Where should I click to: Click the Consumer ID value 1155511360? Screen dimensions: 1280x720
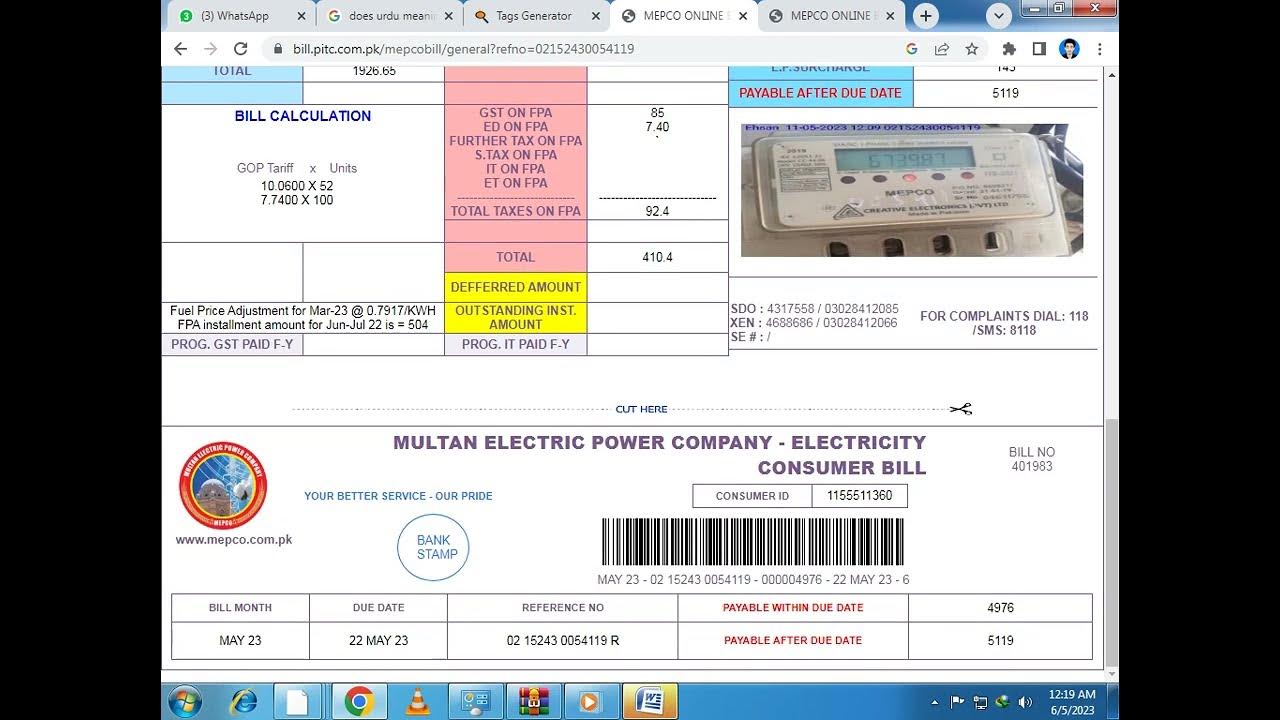[x=860, y=496]
